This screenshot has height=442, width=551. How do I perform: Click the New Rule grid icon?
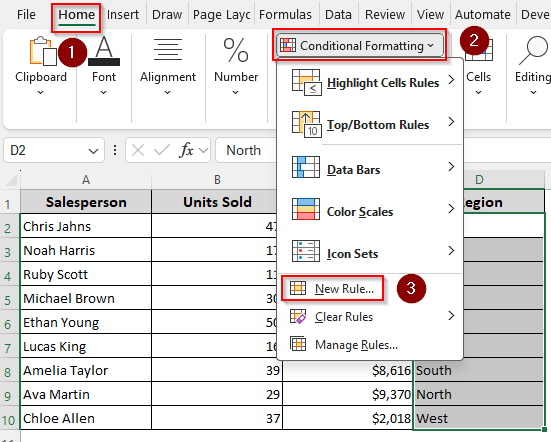(x=298, y=288)
